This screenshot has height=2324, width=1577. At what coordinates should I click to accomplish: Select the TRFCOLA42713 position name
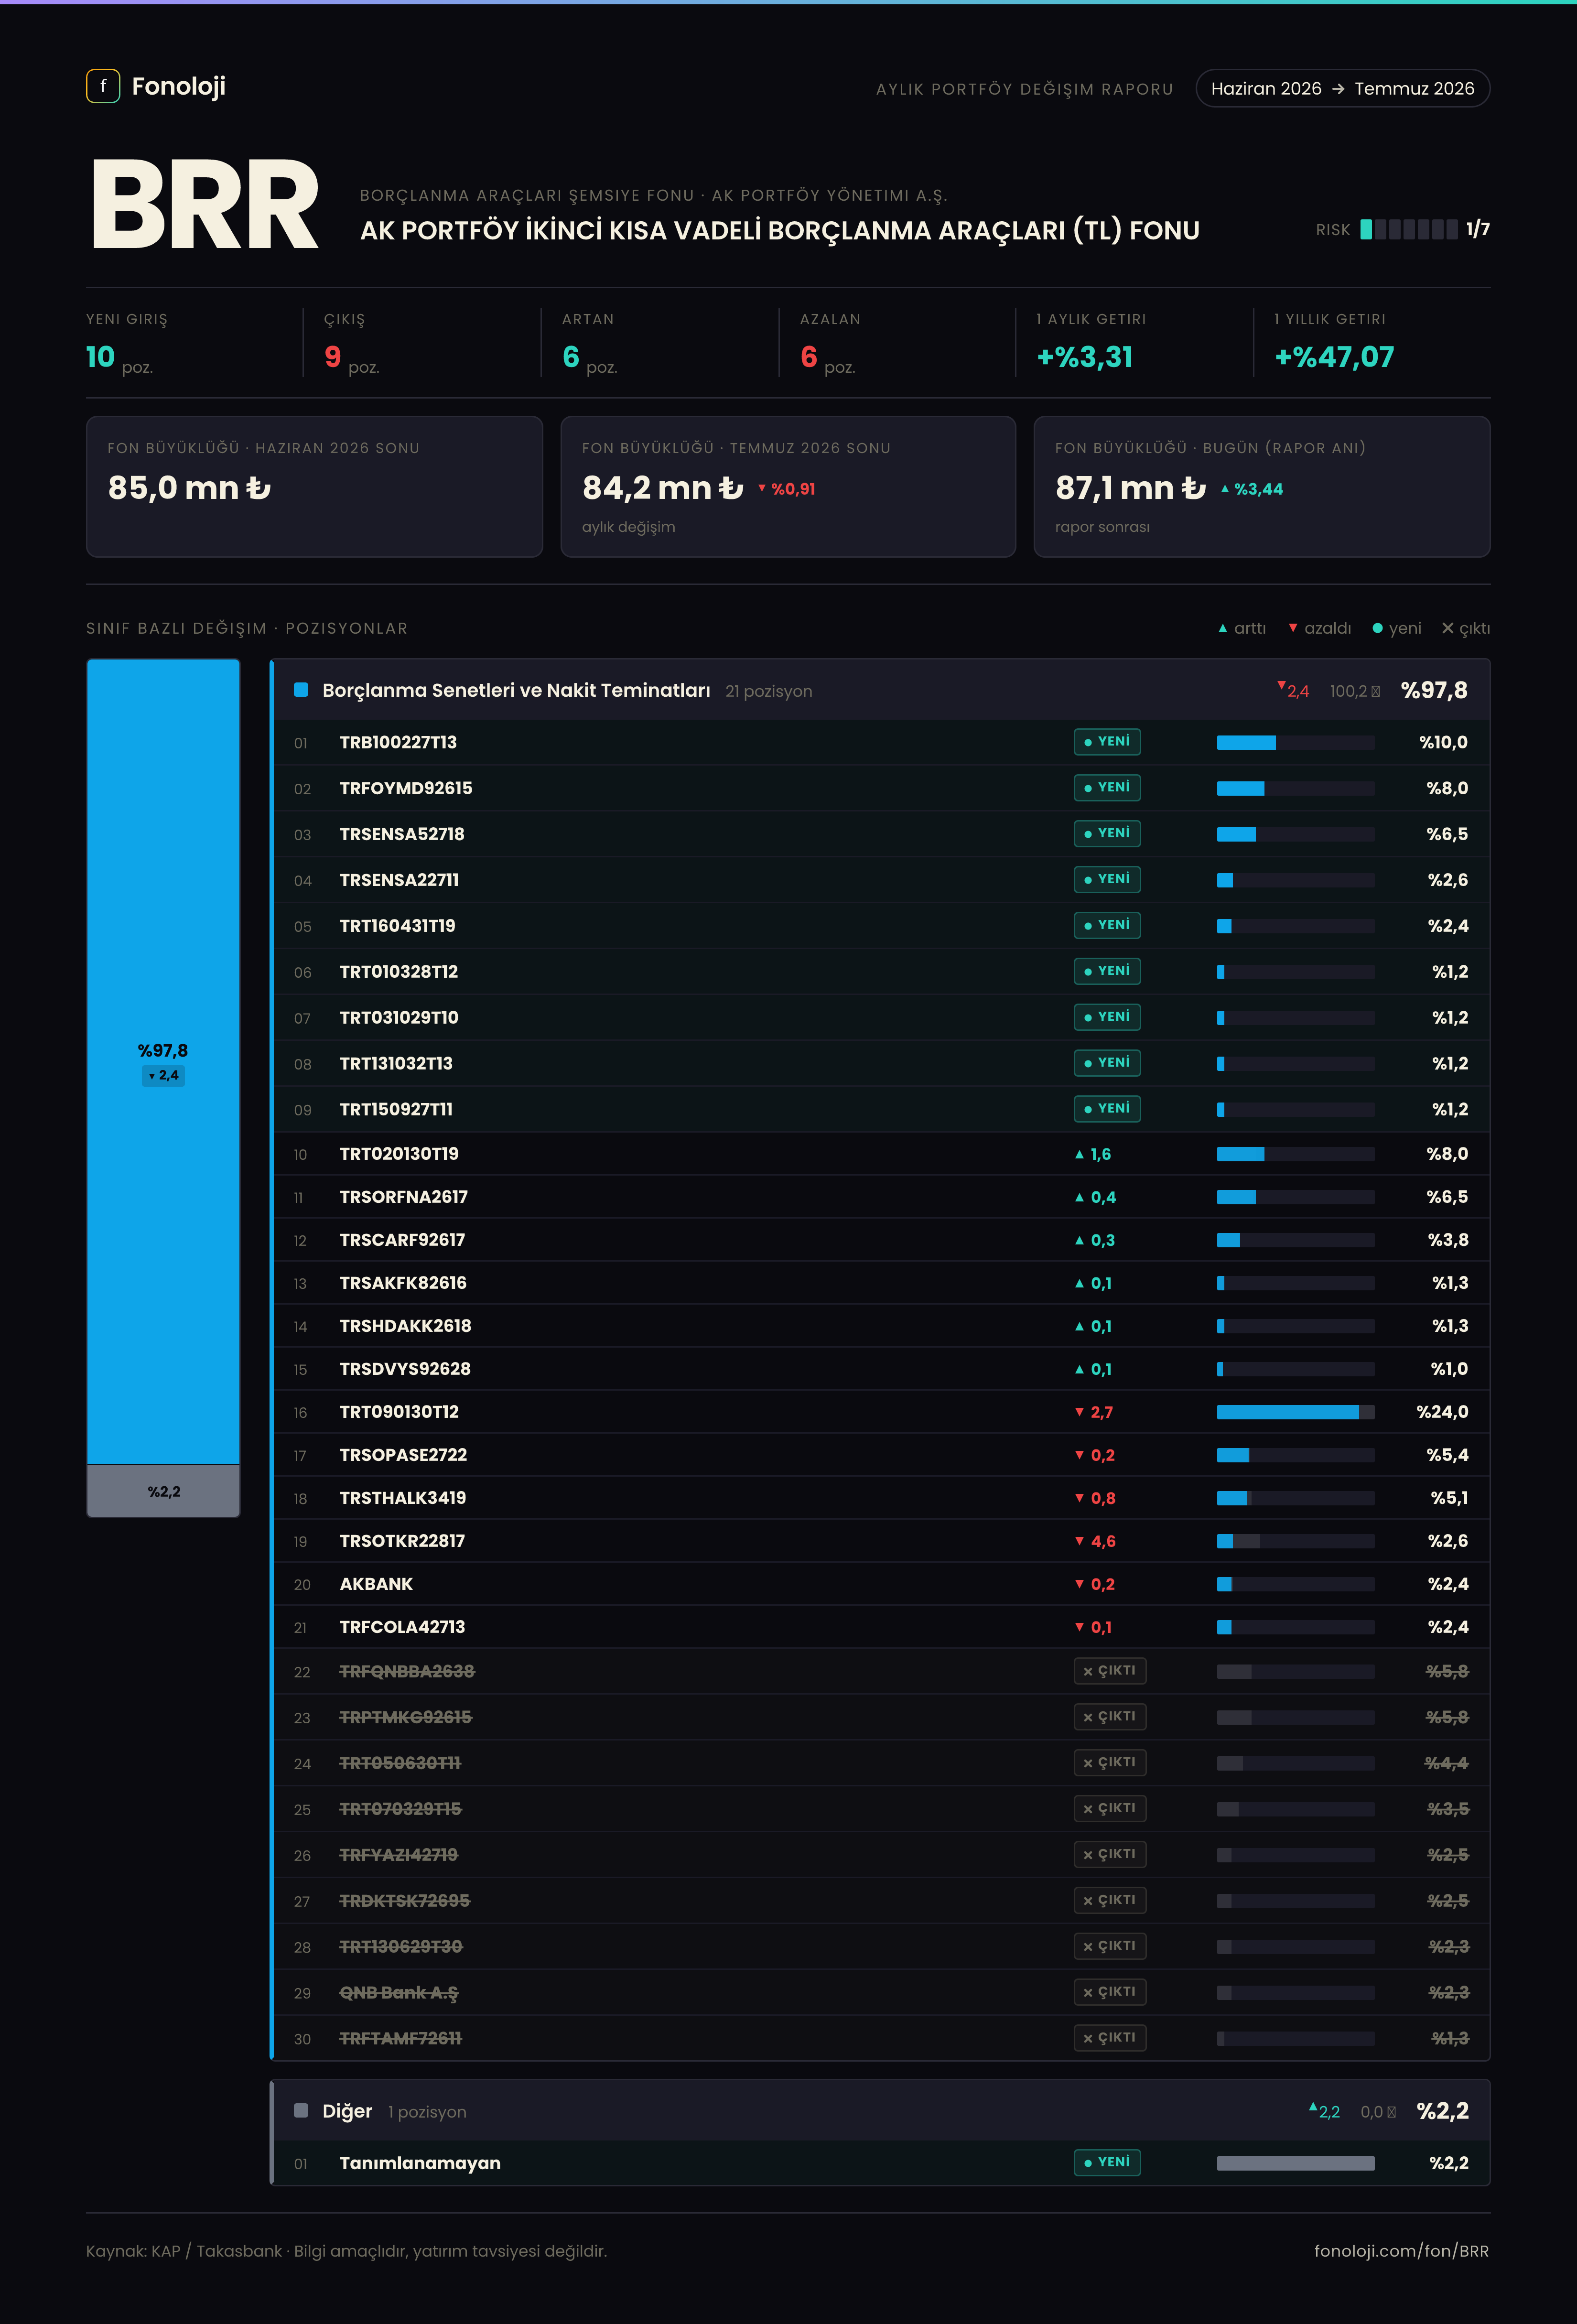[x=402, y=1627]
